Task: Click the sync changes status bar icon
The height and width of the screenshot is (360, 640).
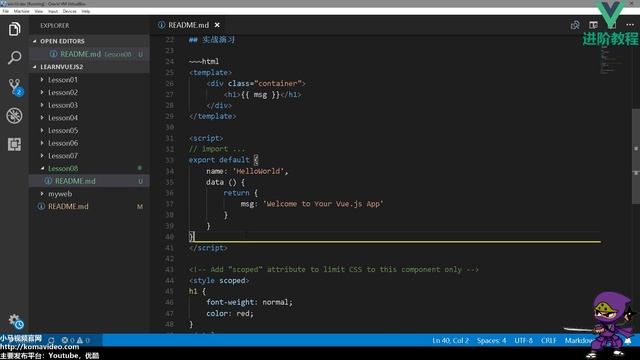Action: click(x=51, y=340)
